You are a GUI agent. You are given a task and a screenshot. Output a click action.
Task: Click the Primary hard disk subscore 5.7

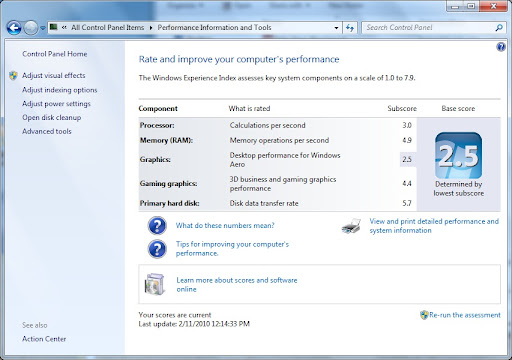point(407,203)
